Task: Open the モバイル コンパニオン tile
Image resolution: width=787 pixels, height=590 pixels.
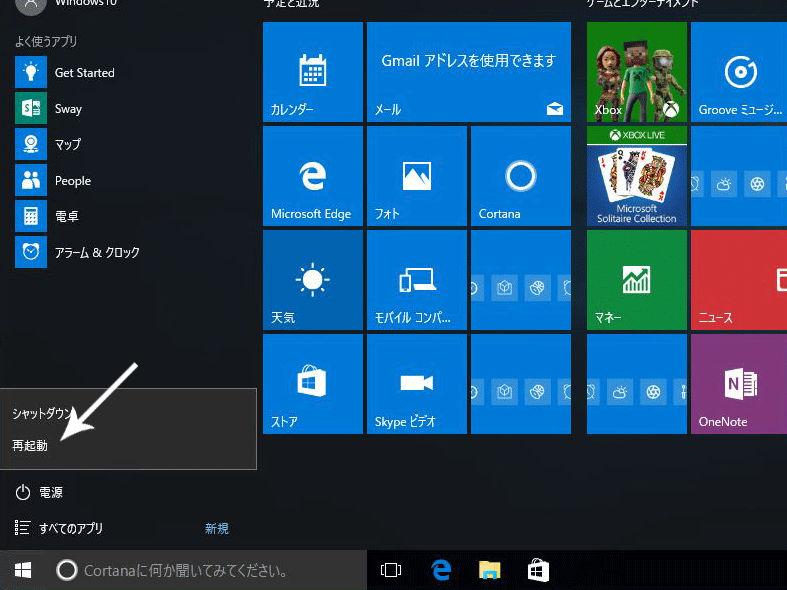Action: point(417,280)
